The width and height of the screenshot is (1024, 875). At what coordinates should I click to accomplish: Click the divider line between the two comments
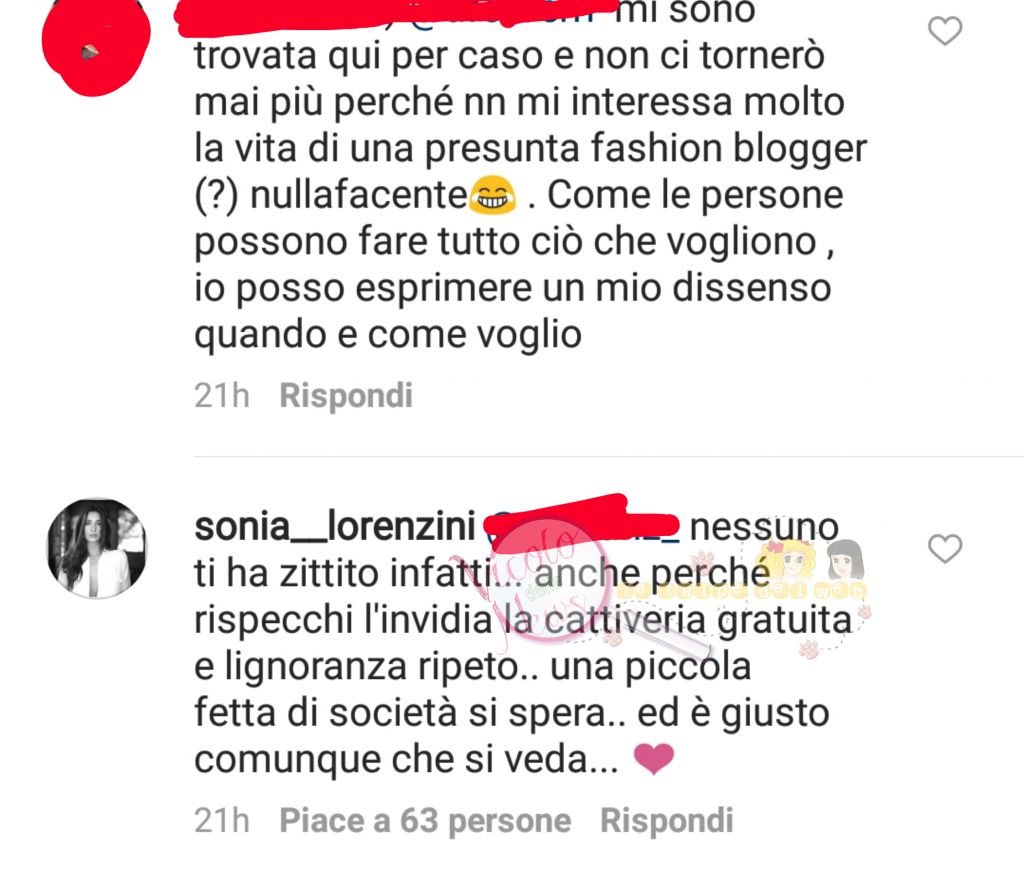tap(609, 457)
